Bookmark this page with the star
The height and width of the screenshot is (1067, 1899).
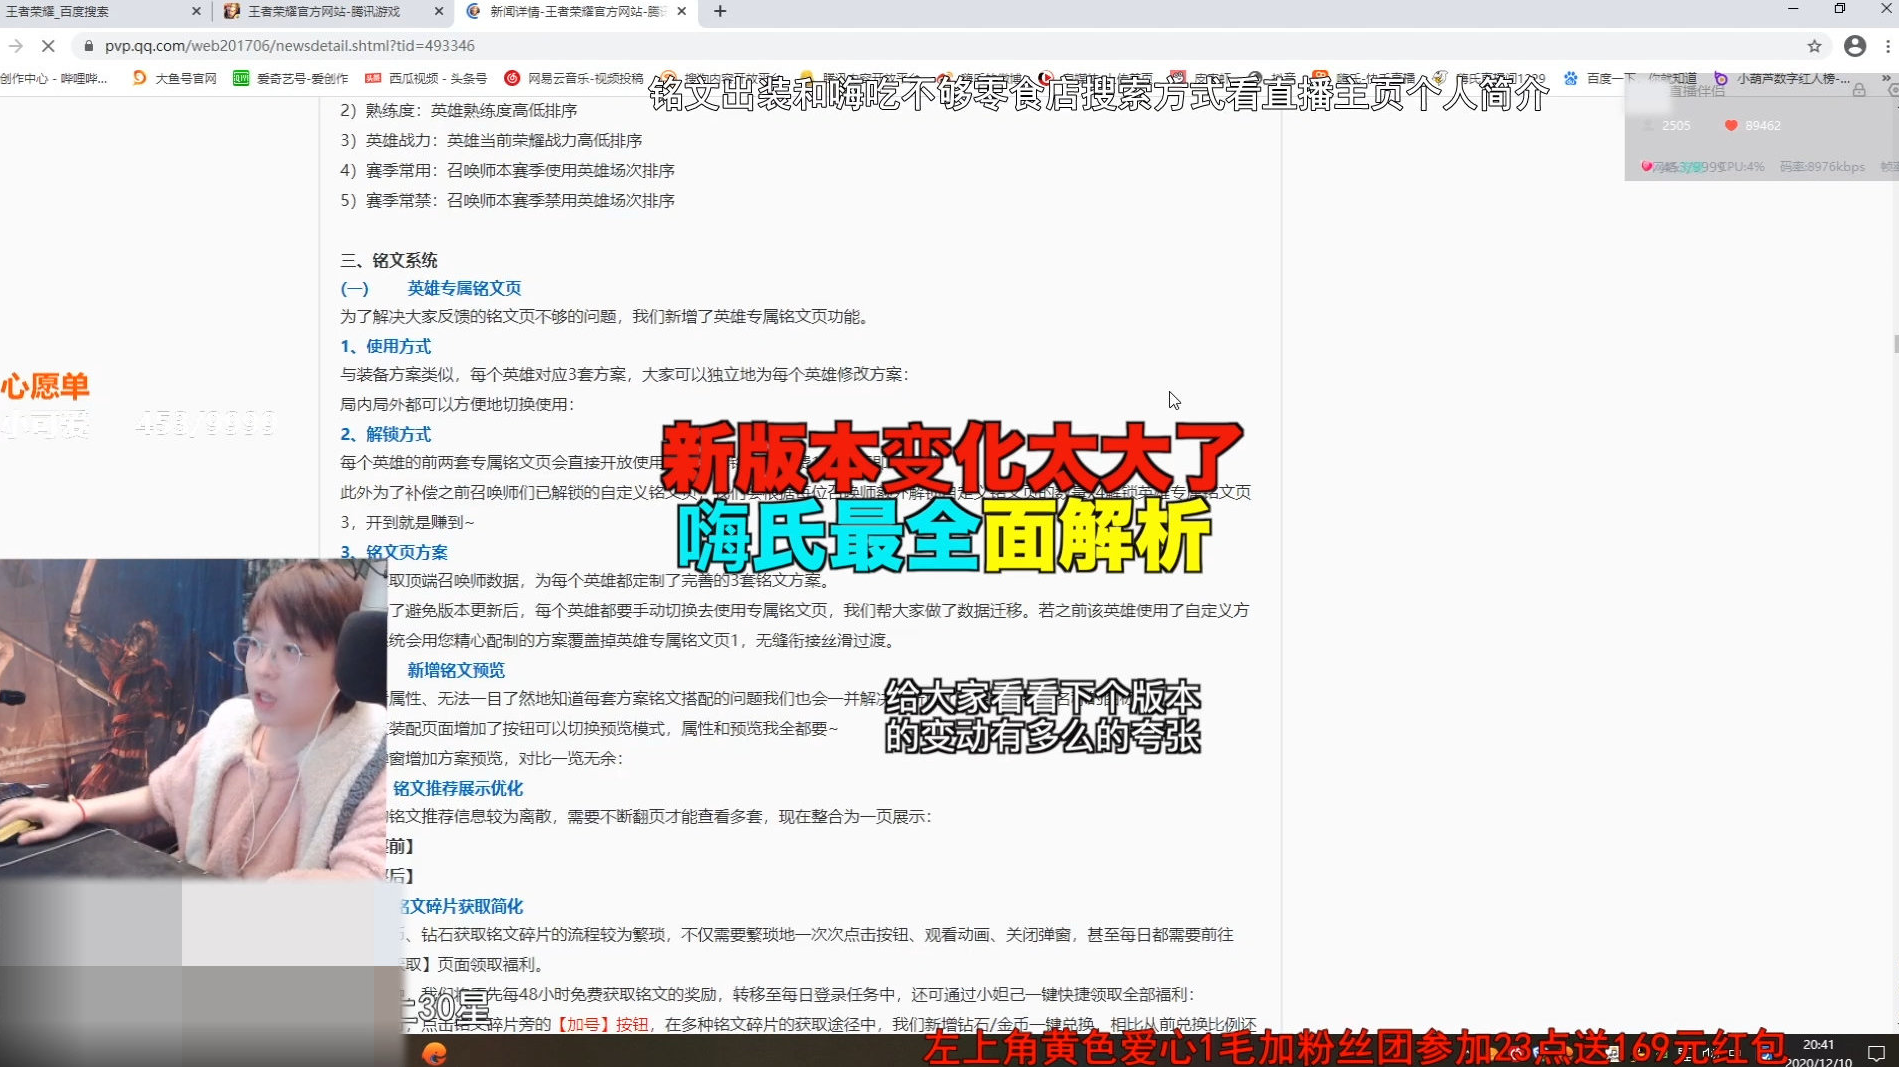(x=1814, y=46)
